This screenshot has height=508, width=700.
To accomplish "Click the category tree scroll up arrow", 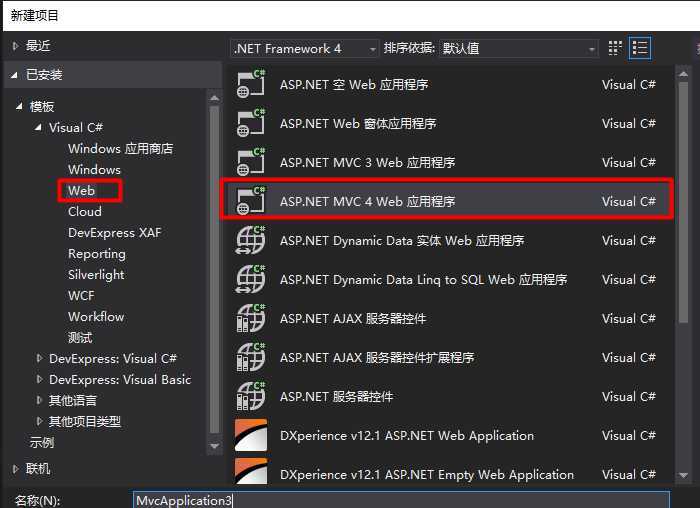I will pos(214,98).
